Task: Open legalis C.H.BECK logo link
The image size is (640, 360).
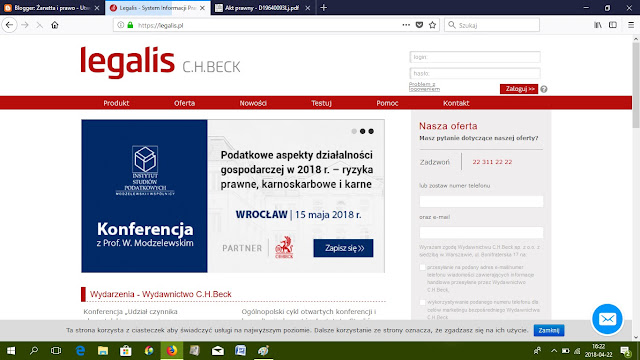Action: coord(160,62)
